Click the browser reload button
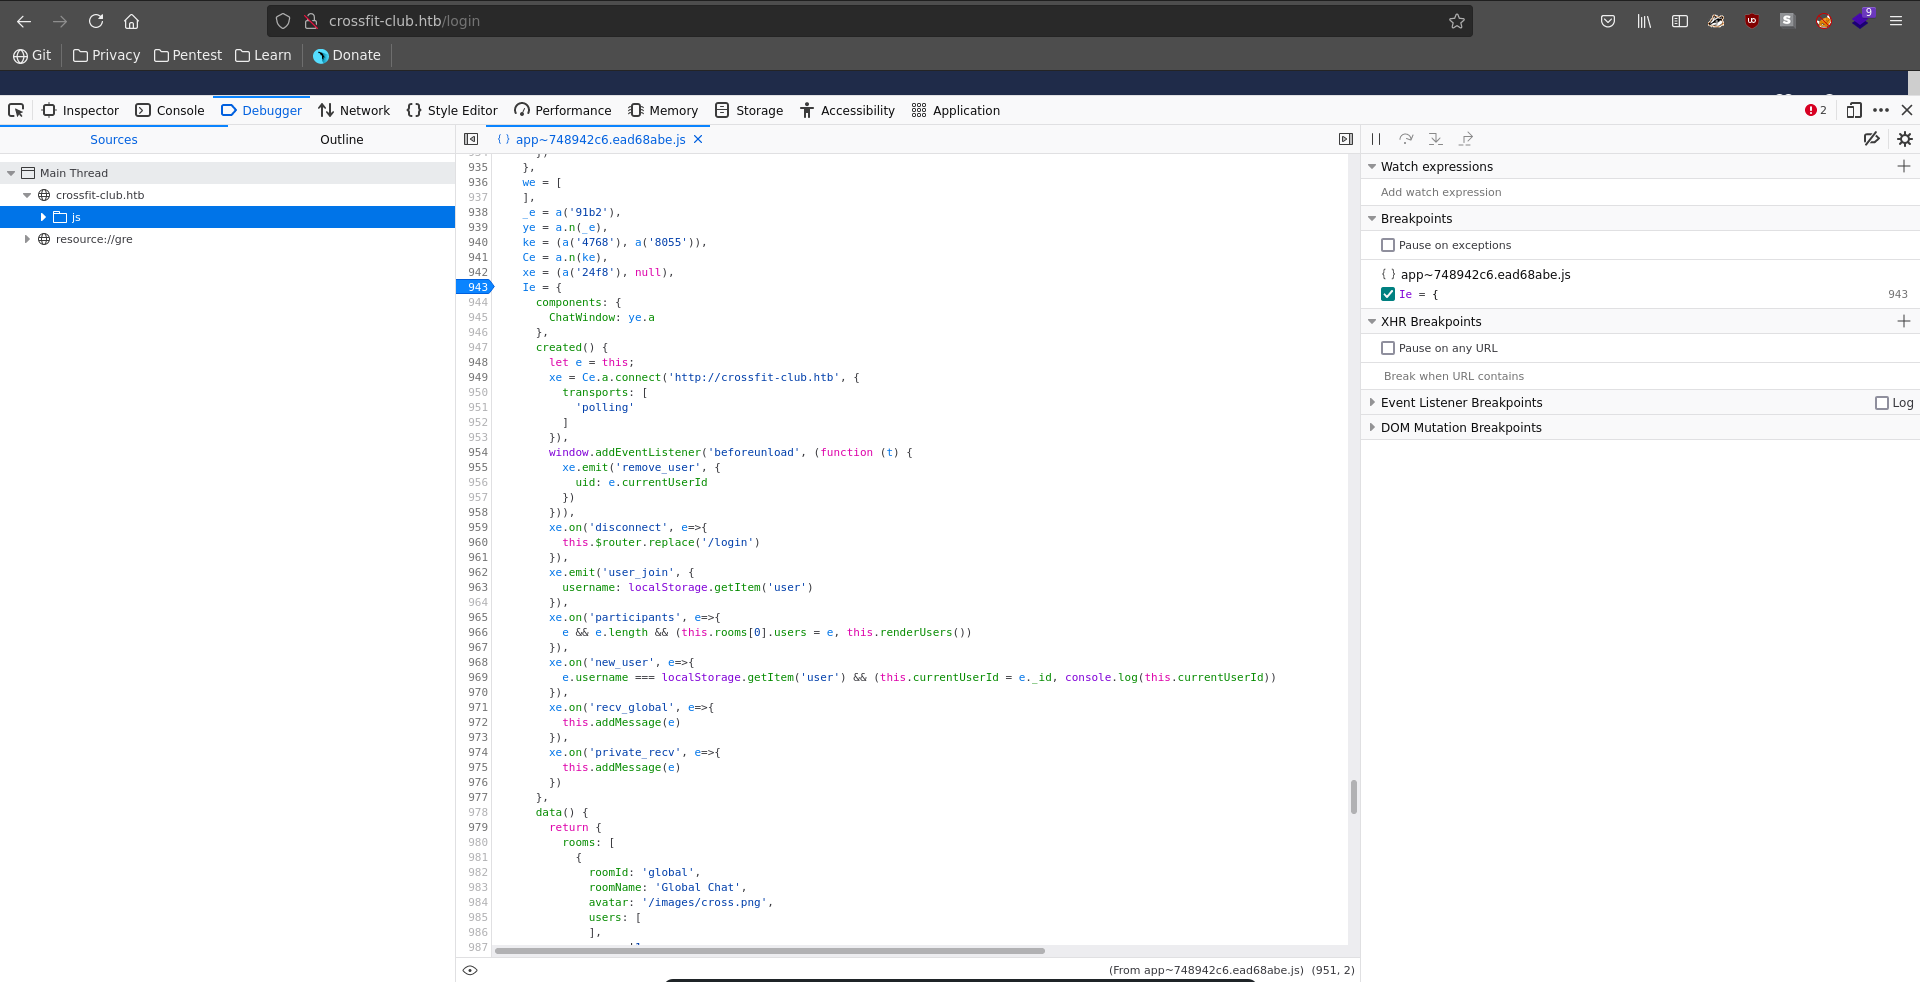 tap(96, 21)
